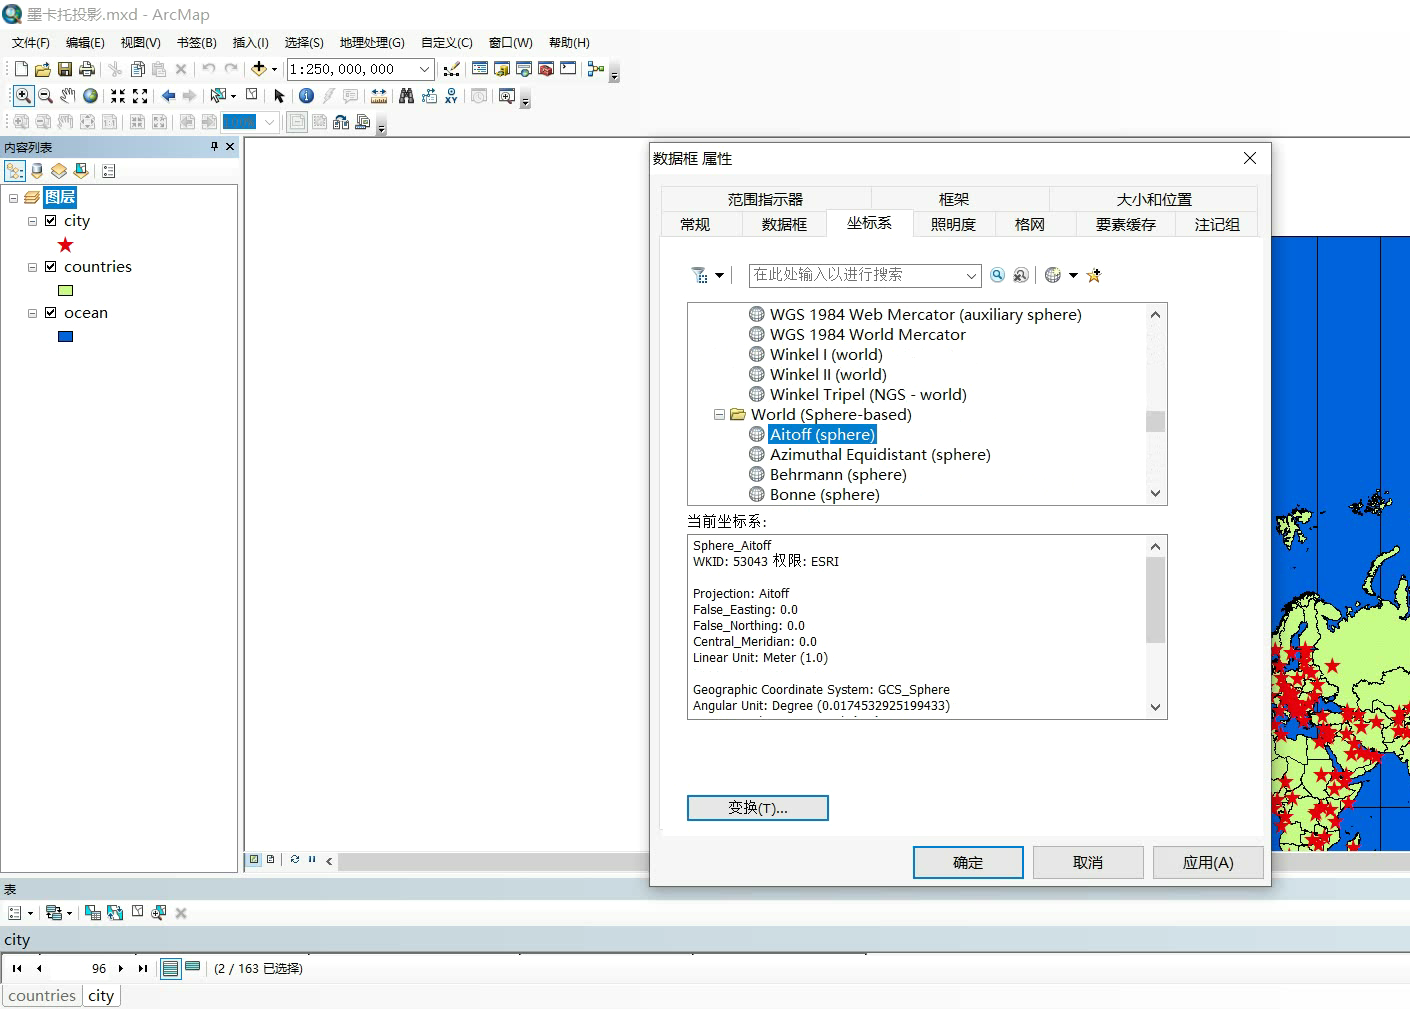Open the Find binoculars tool
Image resolution: width=1410 pixels, height=1009 pixels.
click(x=406, y=96)
